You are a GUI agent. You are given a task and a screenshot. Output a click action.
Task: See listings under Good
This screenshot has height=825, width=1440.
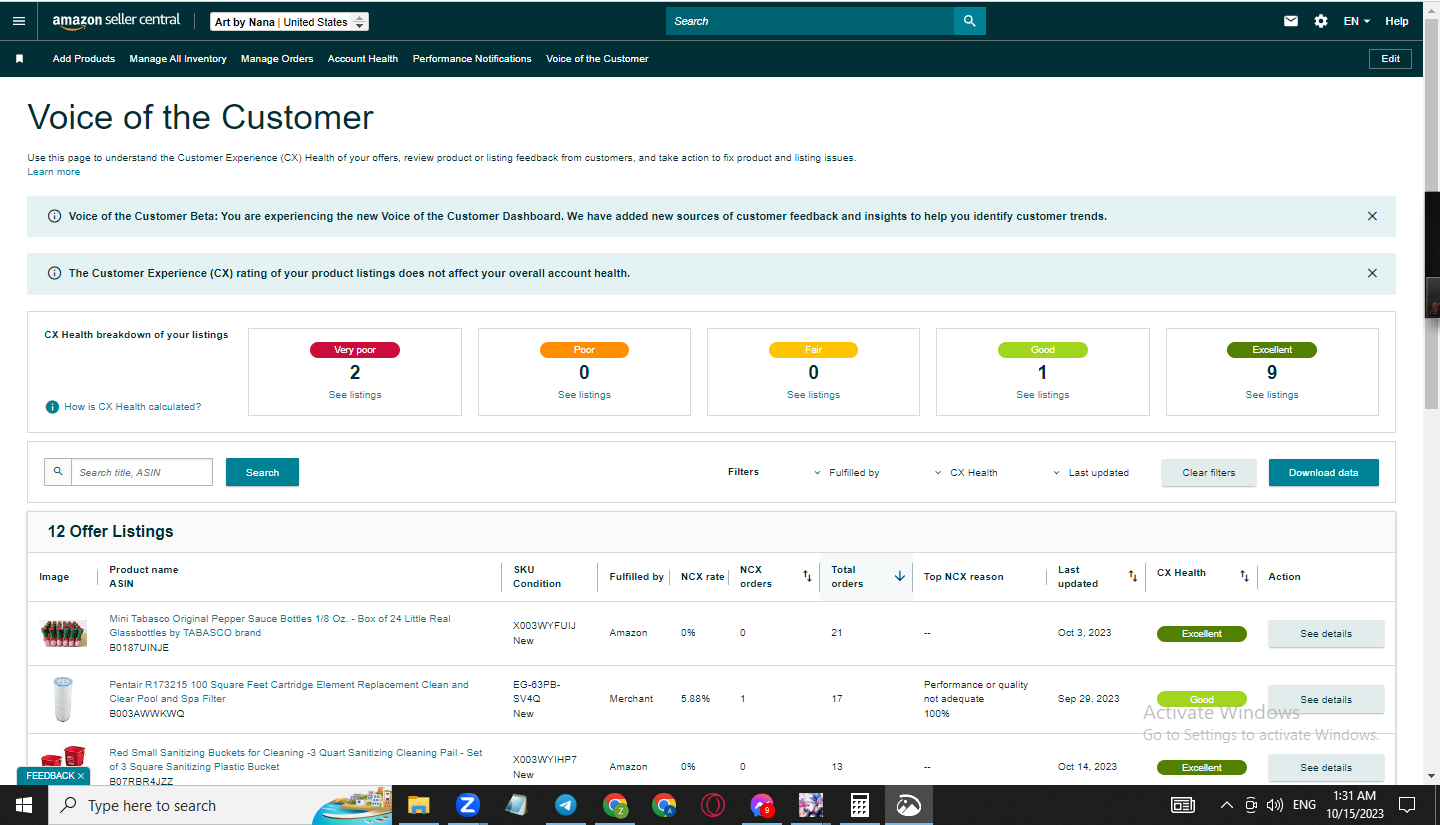click(1043, 395)
